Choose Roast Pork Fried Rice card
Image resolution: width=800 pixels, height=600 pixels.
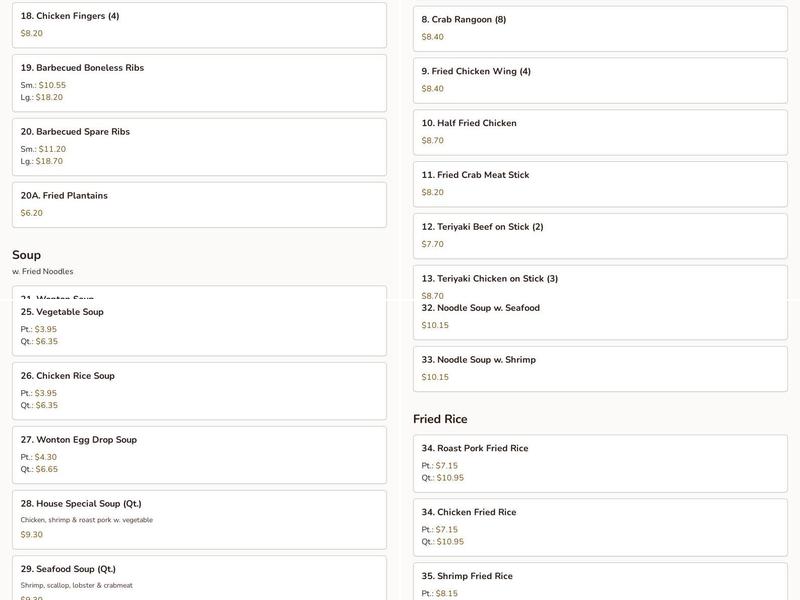(x=601, y=463)
